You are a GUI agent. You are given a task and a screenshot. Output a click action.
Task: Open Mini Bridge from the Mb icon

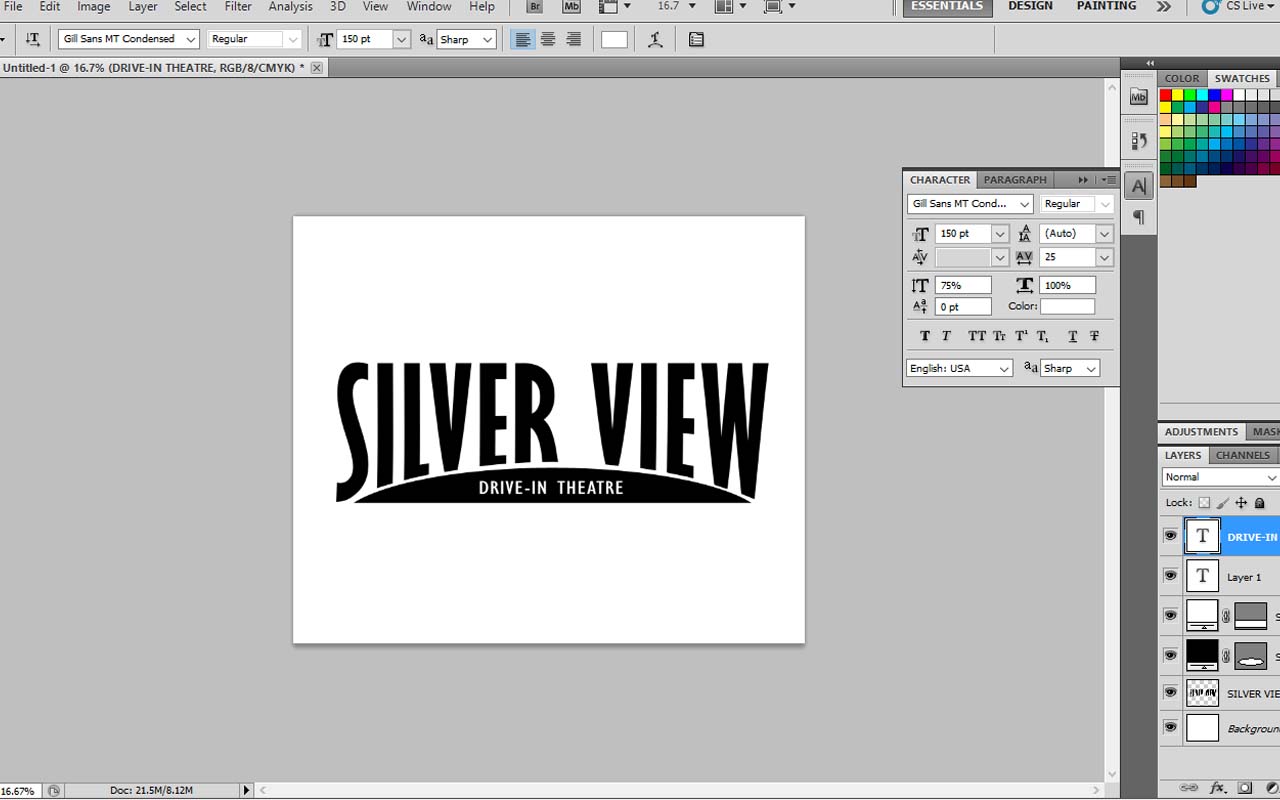coord(571,6)
